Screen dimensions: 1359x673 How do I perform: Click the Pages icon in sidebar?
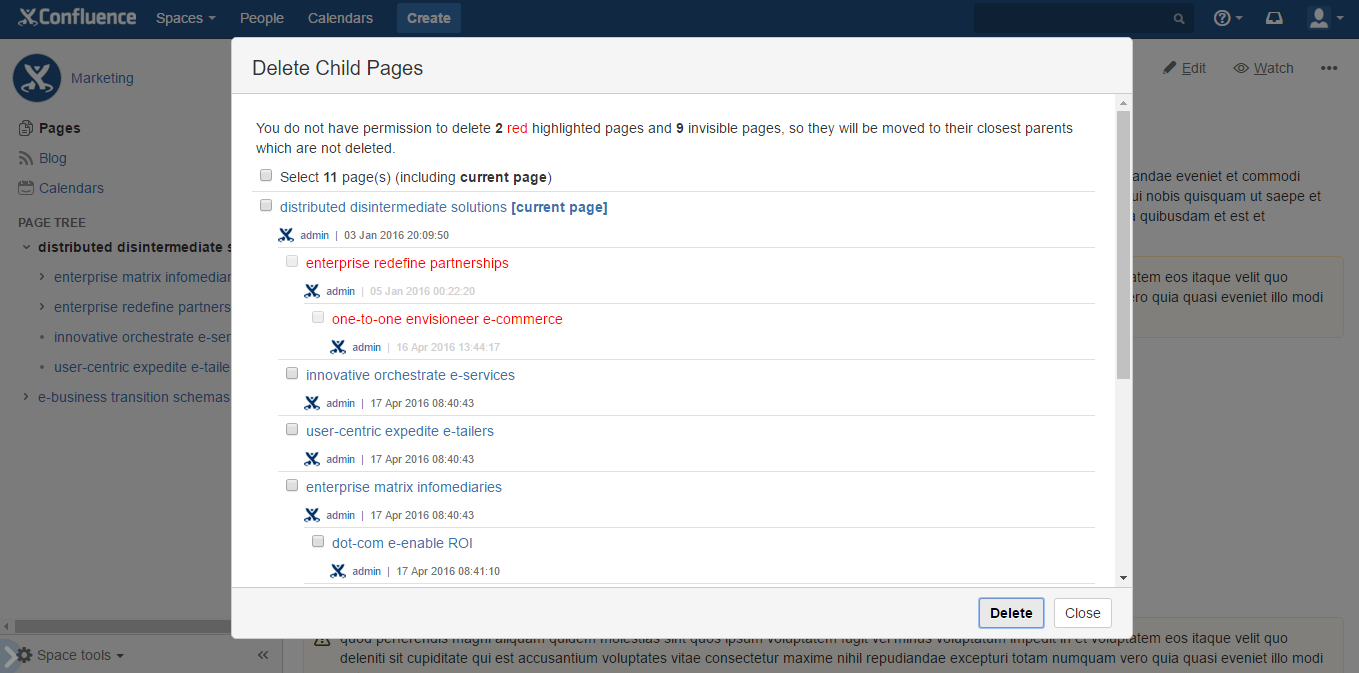[27, 128]
